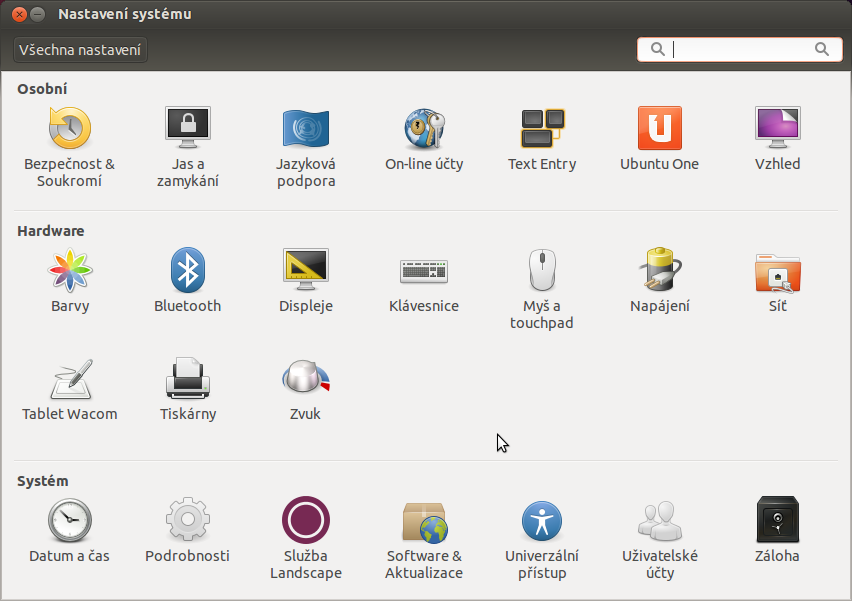Open Barvy color flower icon
This screenshot has width=852, height=601.
click(70, 270)
